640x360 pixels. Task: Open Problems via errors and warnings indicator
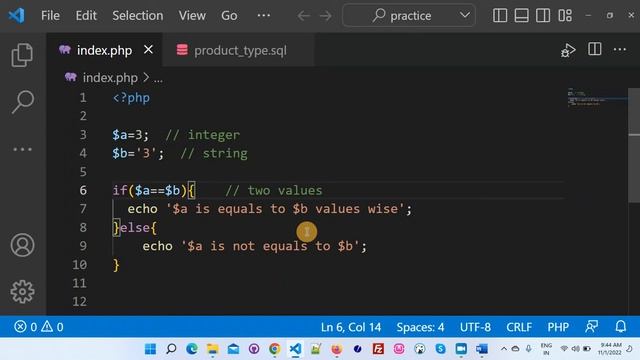click(39, 327)
